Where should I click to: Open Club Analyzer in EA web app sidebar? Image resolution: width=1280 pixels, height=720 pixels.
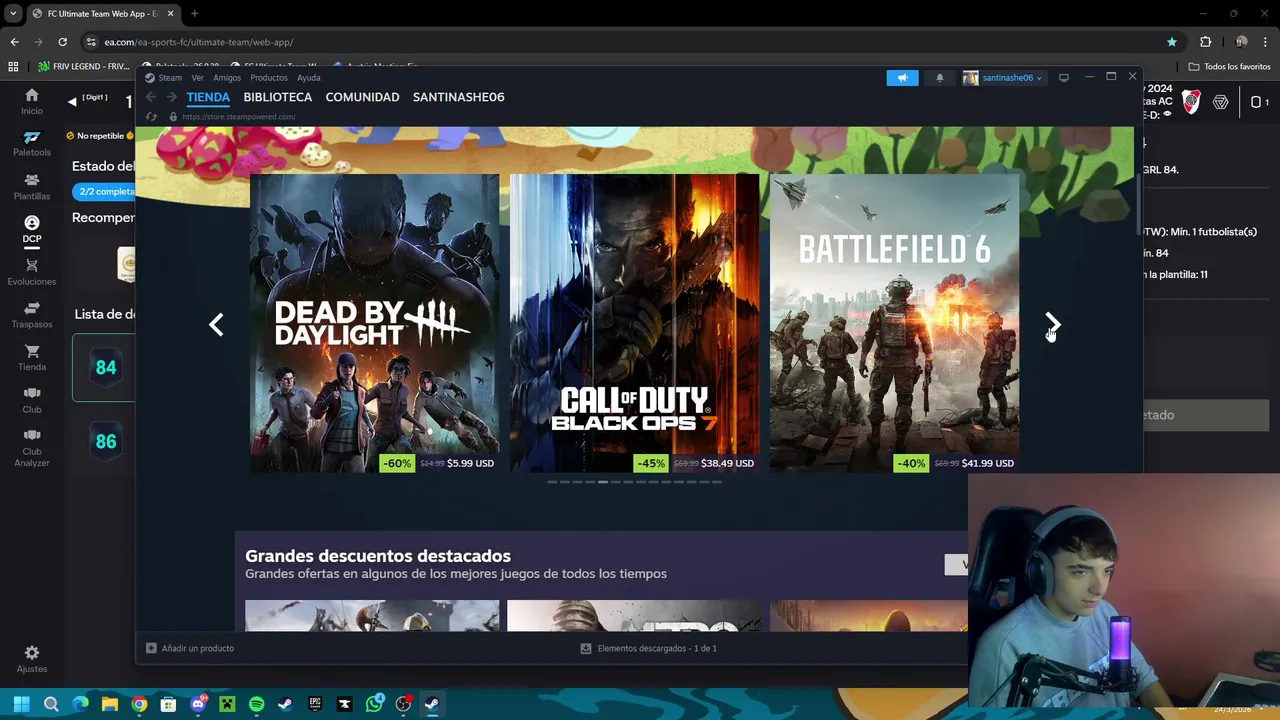[32, 447]
